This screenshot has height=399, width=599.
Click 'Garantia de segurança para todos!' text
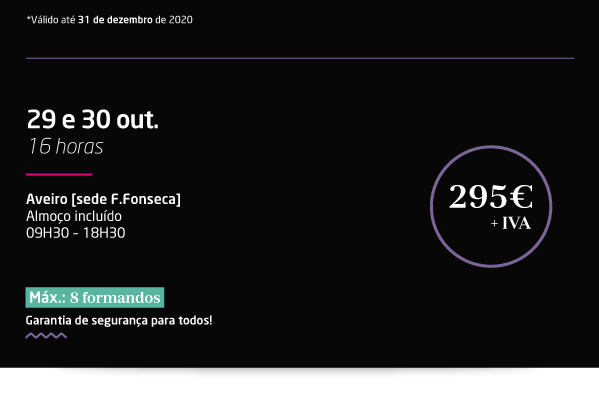click(119, 321)
